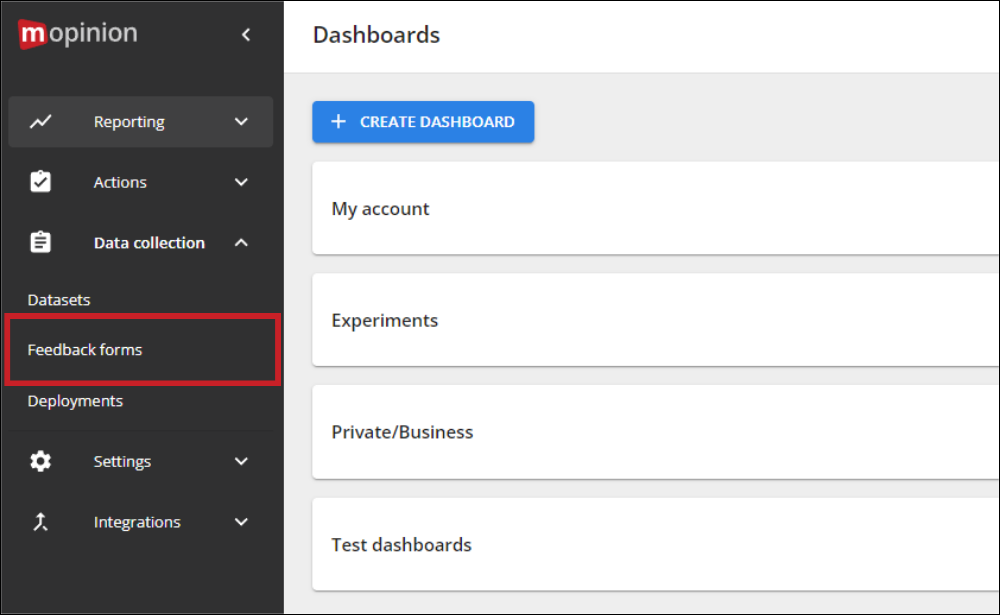Expand the Actions menu
Image resolution: width=1000 pixels, height=615 pixels.
[x=241, y=181]
